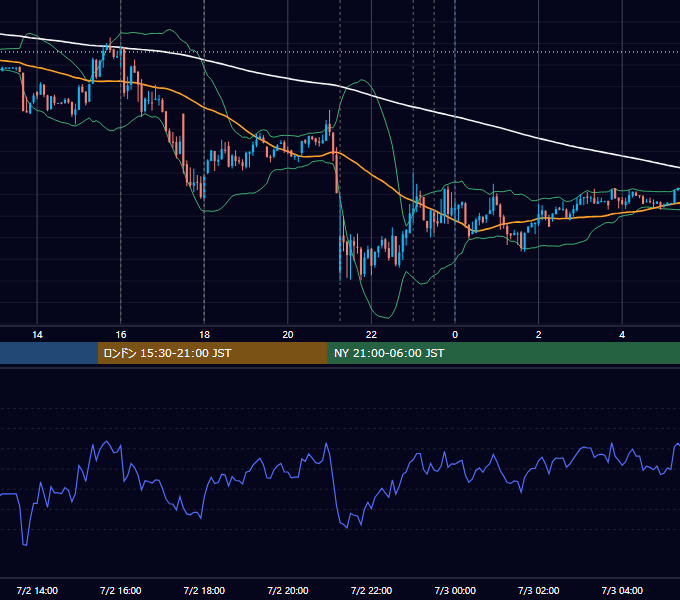This screenshot has width=680, height=600.
Task: Click the blue session bar before London
Action: [x=49, y=353]
